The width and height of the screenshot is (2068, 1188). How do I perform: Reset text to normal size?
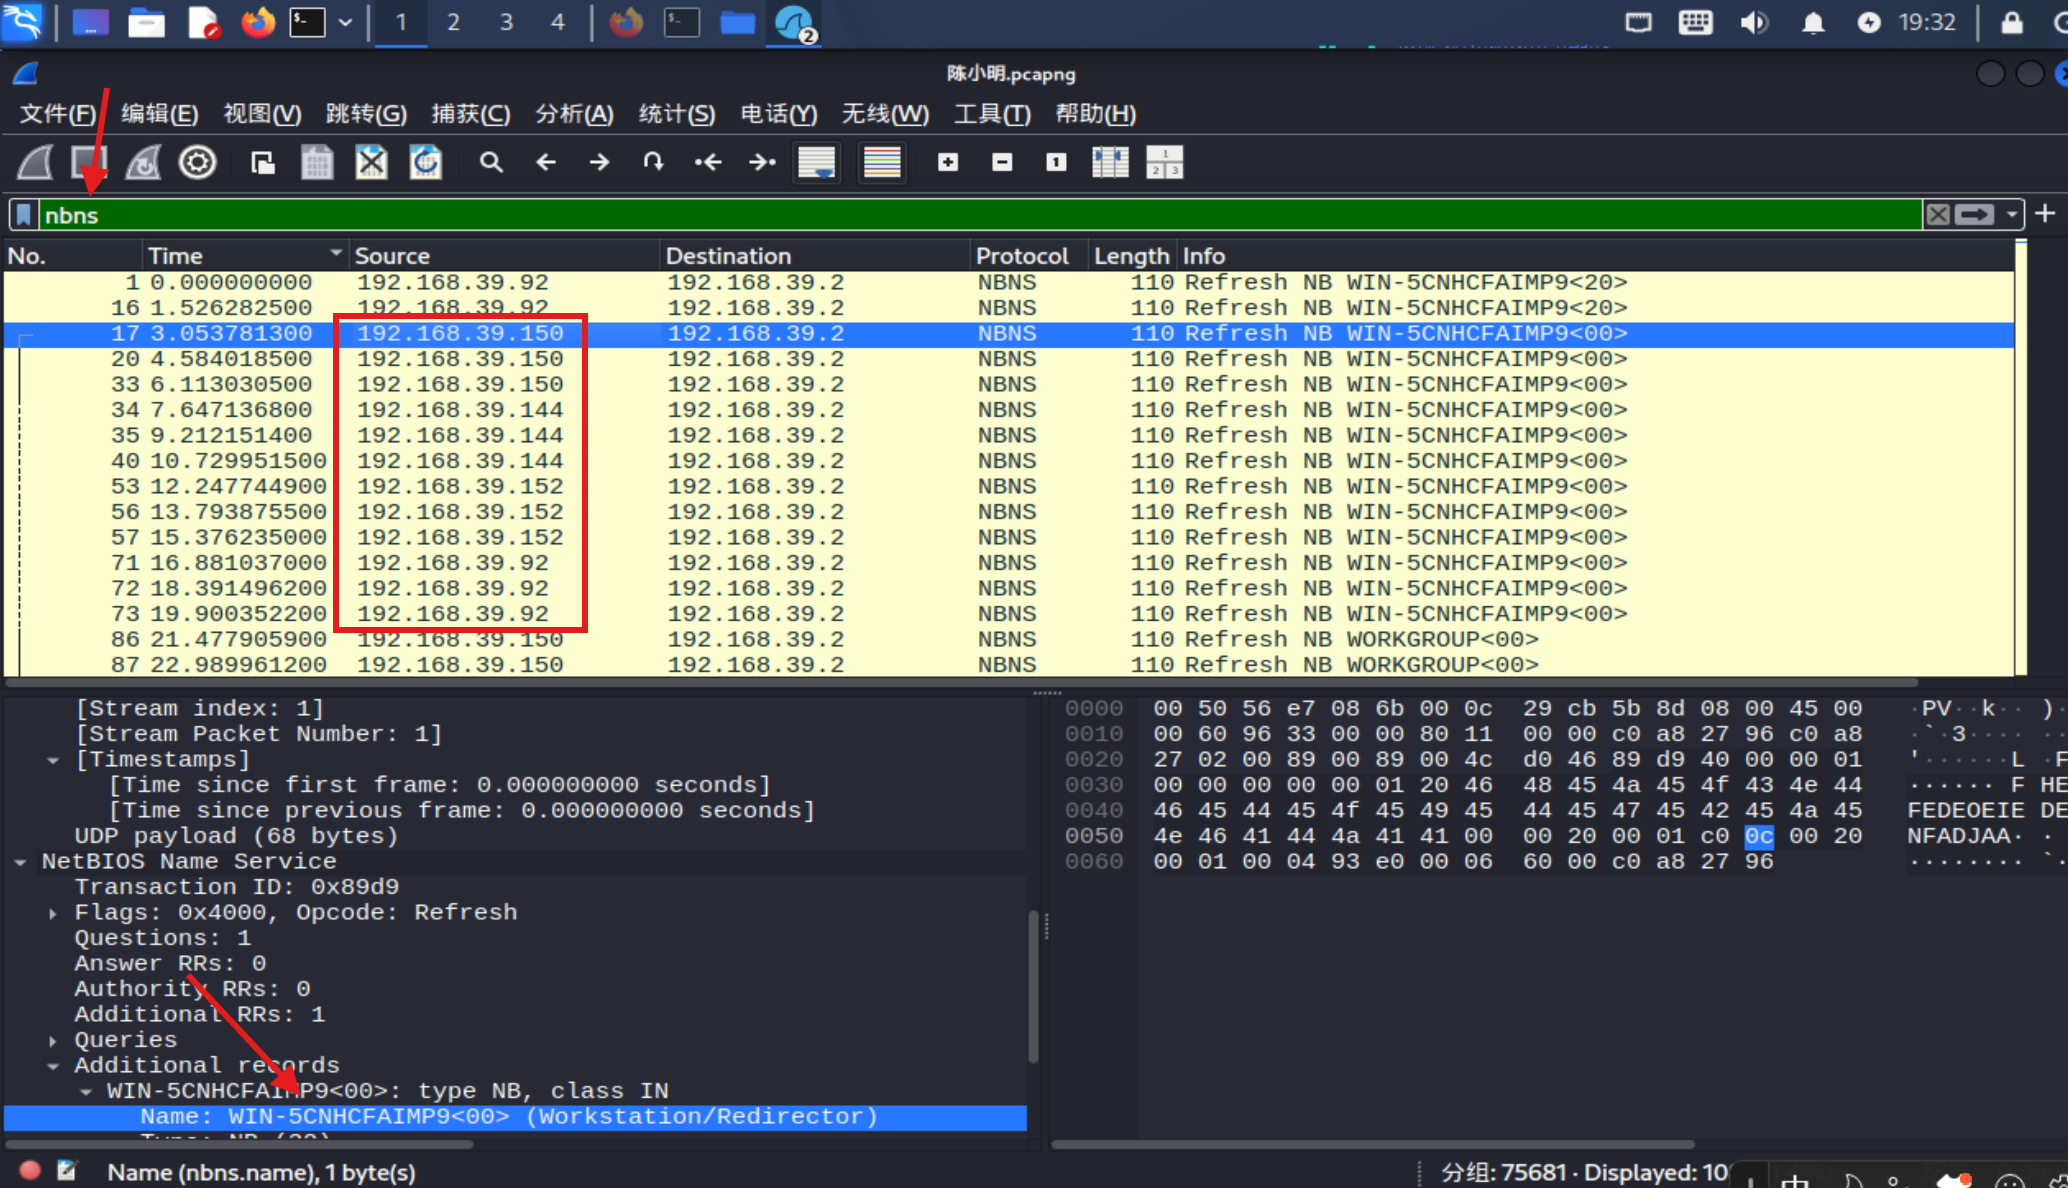[1056, 162]
